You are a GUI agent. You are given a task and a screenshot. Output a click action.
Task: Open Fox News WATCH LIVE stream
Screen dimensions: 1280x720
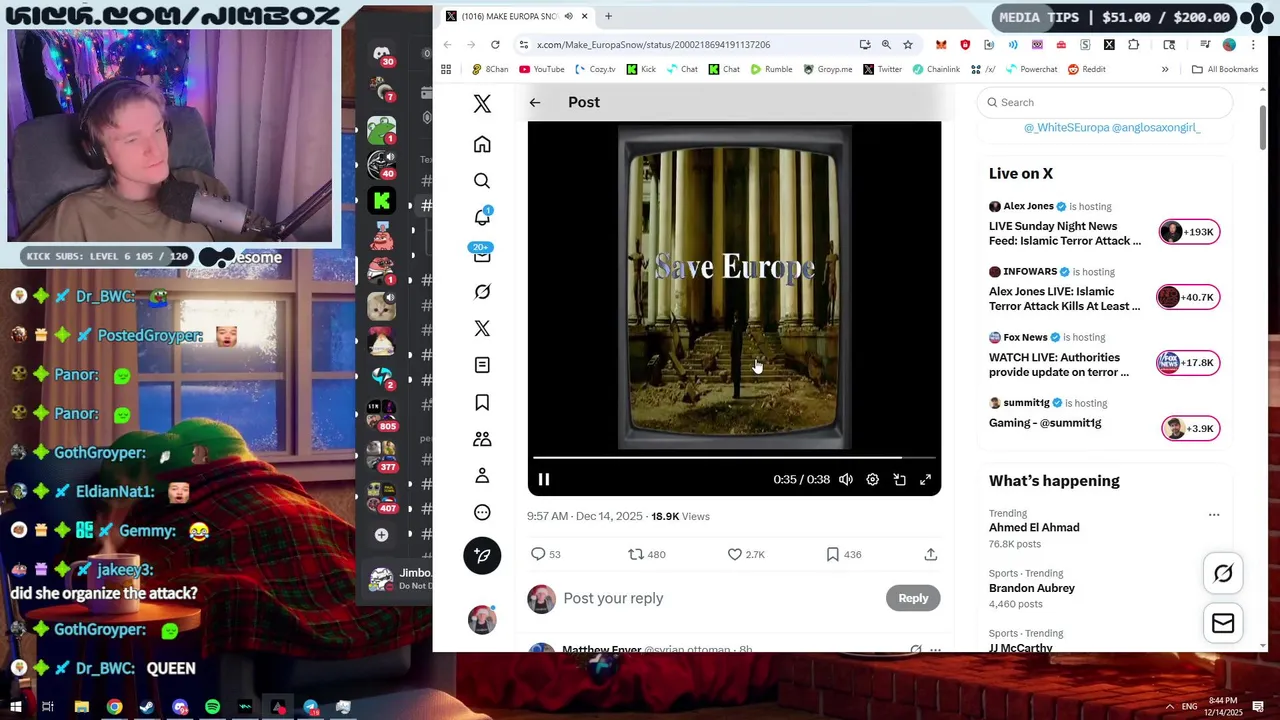point(1104,356)
